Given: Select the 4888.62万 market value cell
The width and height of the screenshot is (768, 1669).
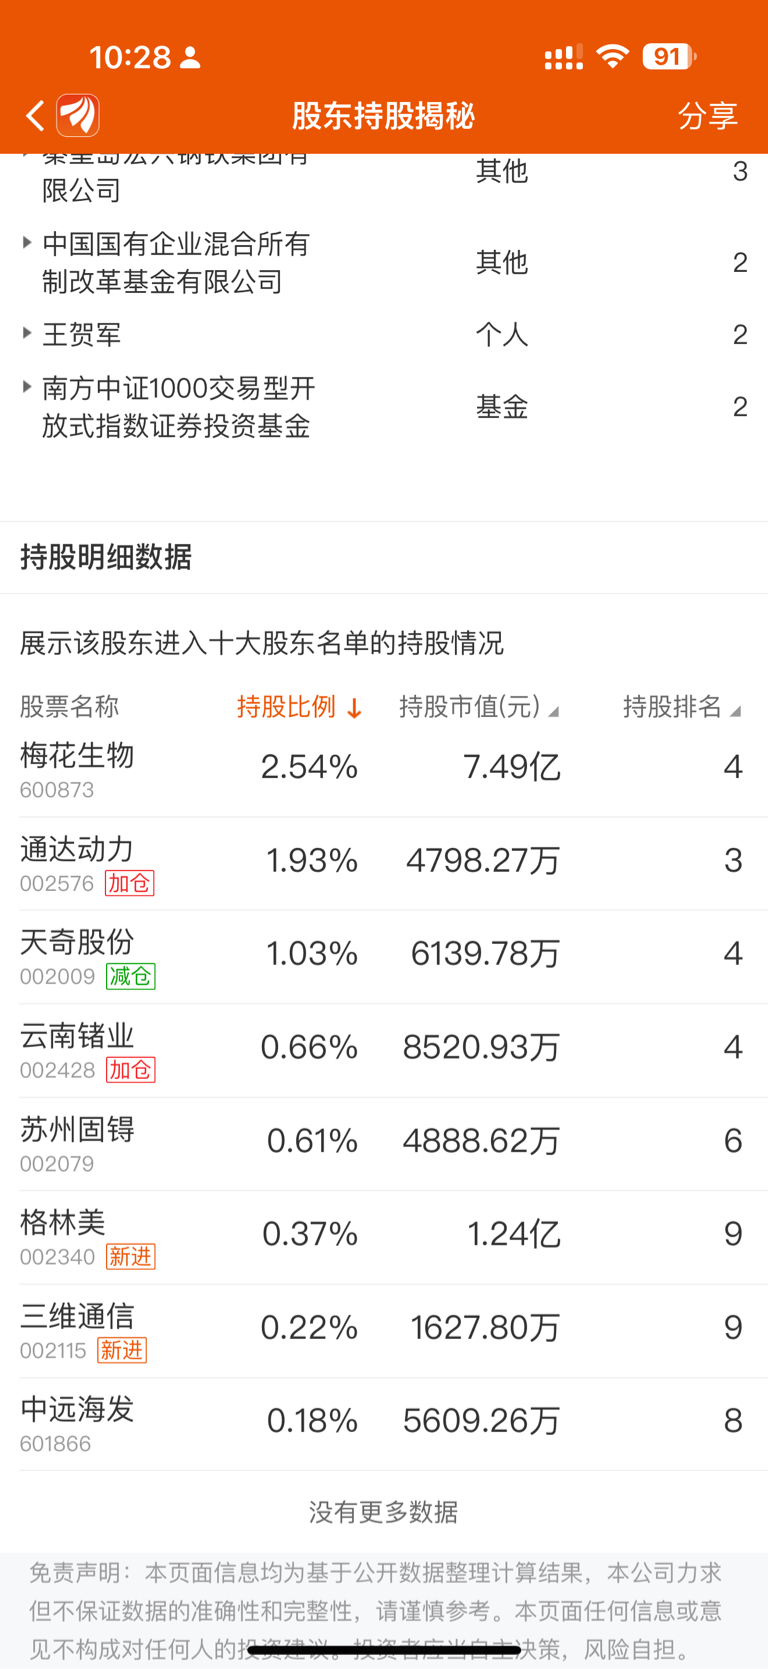Looking at the screenshot, I should click(481, 1140).
